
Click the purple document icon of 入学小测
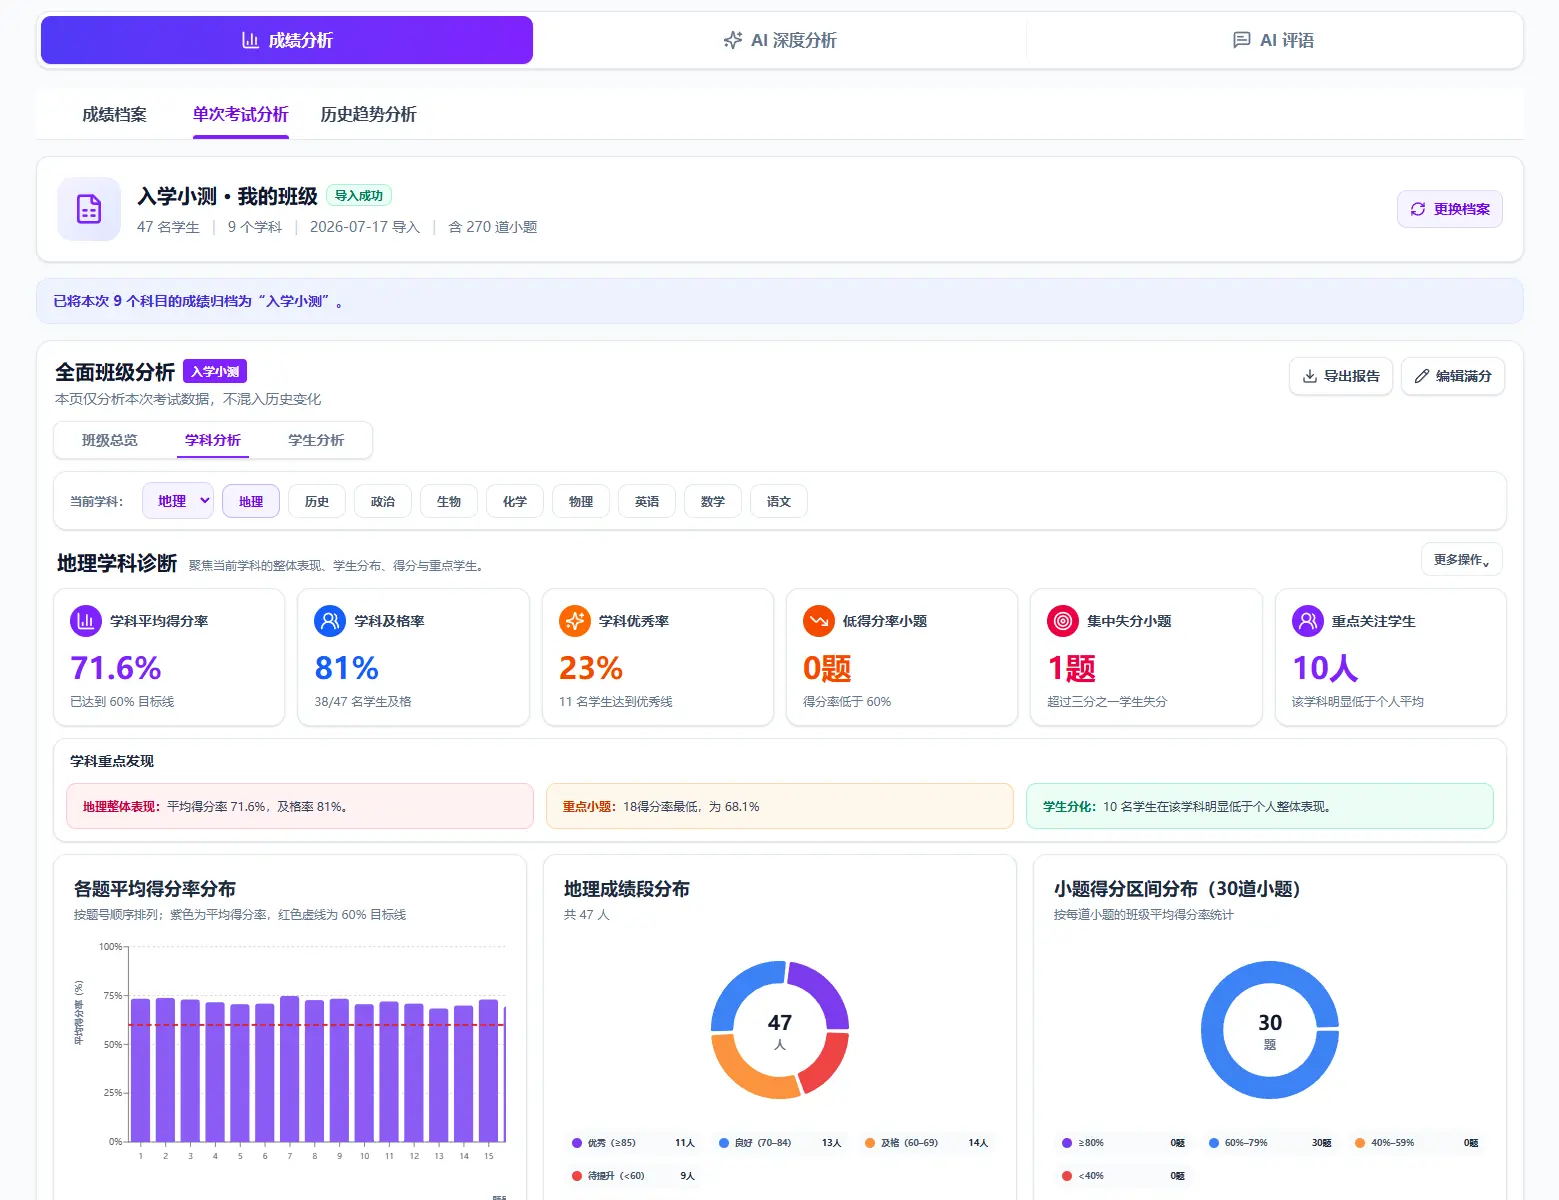click(89, 209)
